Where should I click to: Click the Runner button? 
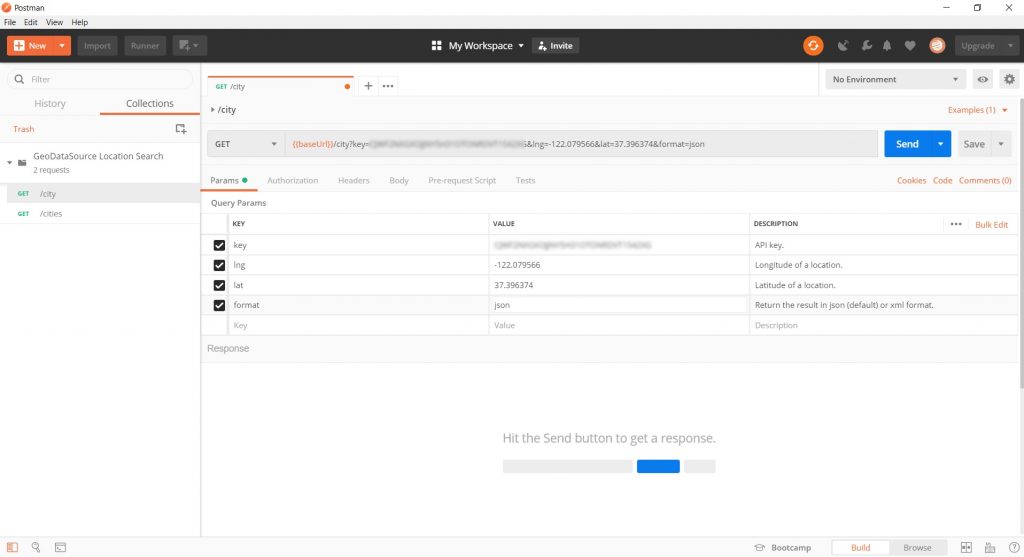tap(144, 46)
